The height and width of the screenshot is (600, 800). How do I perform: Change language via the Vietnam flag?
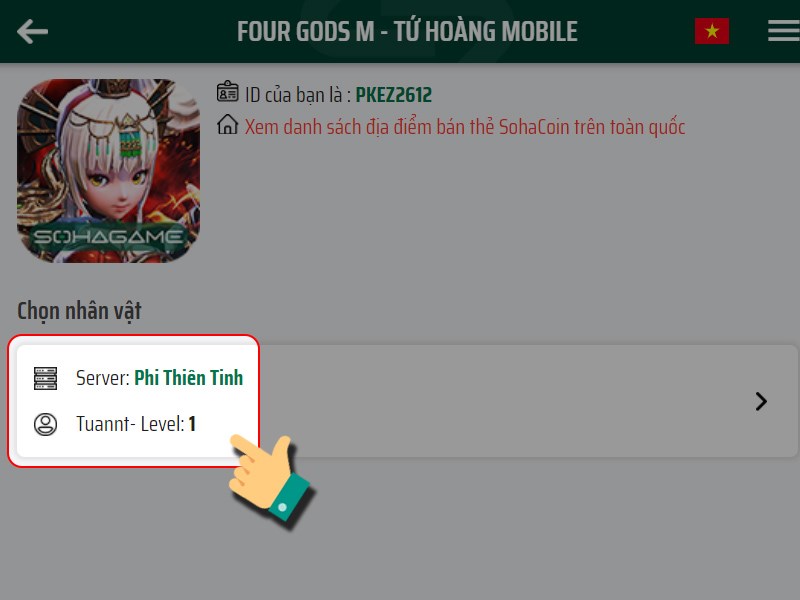coord(712,31)
